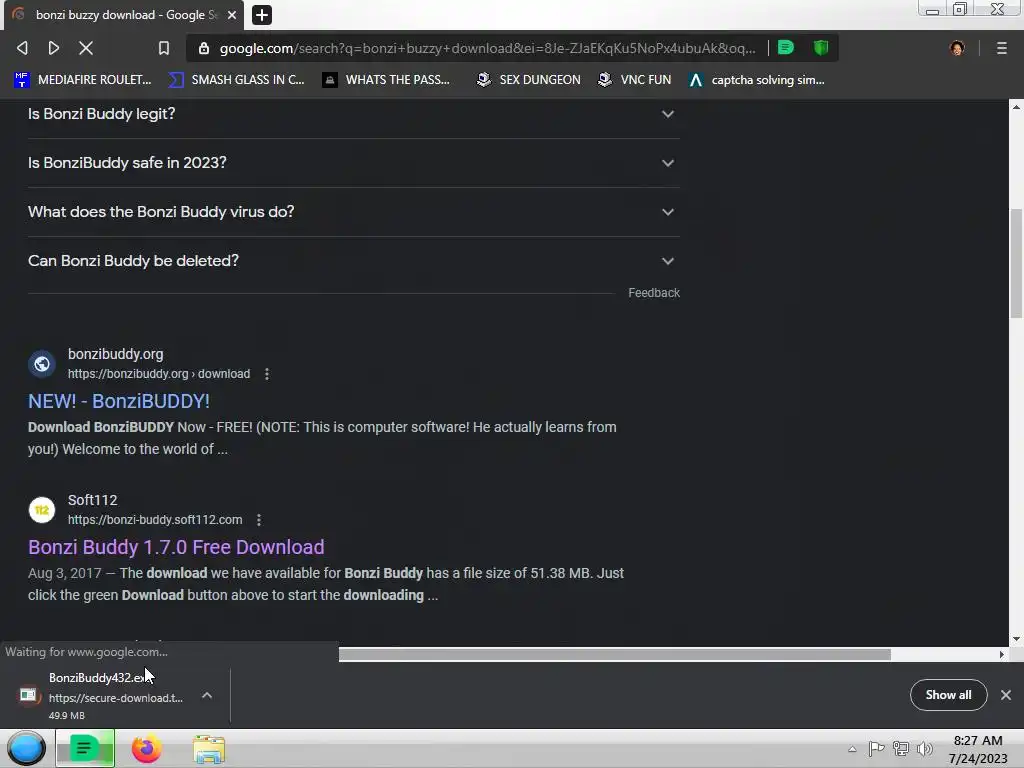Click the https://bonzibuddy.org › download URL text

(159, 374)
